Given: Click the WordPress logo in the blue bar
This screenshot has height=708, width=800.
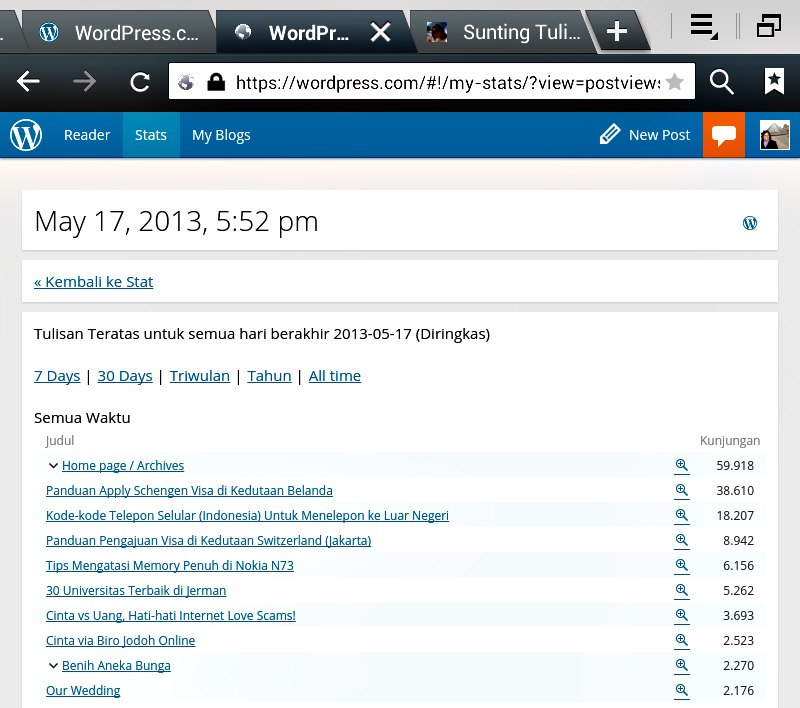Looking at the screenshot, I should (x=26, y=135).
